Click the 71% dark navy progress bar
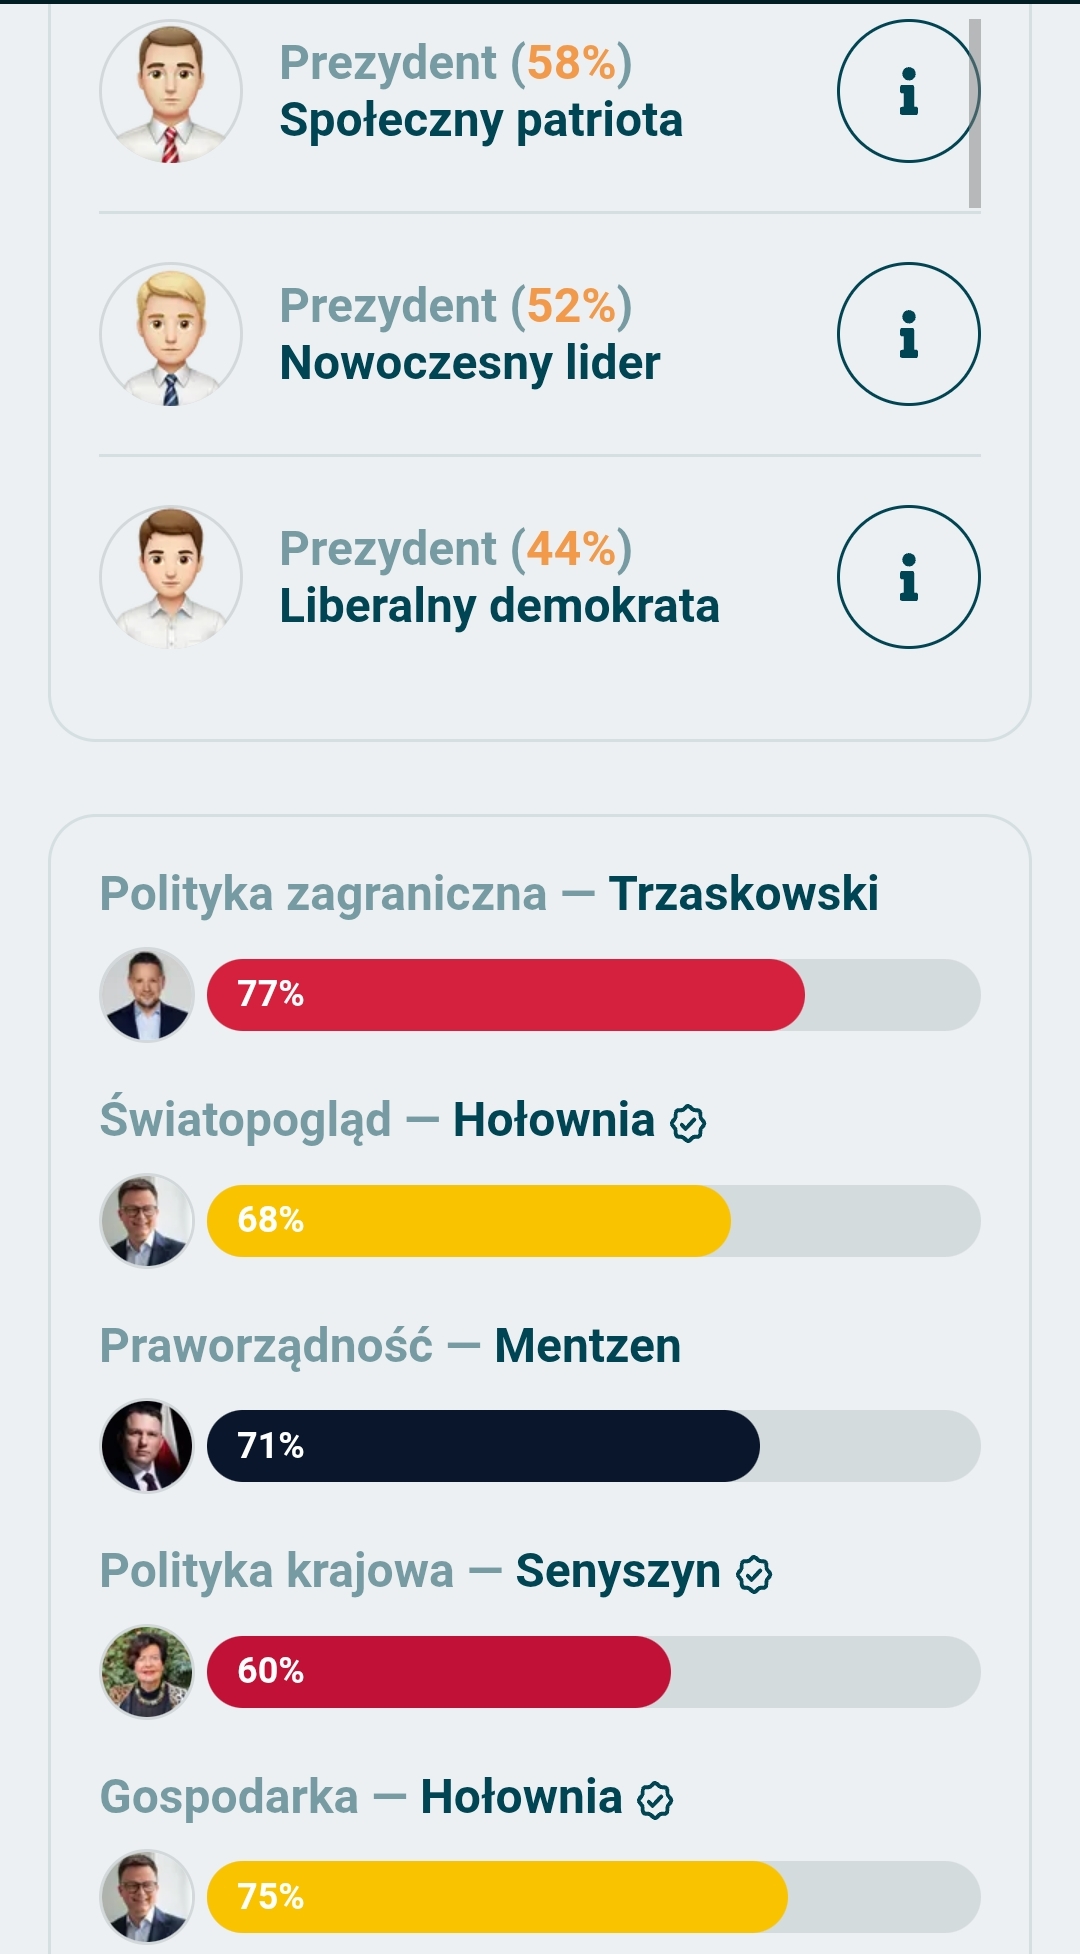The image size is (1080, 1954). click(483, 1446)
